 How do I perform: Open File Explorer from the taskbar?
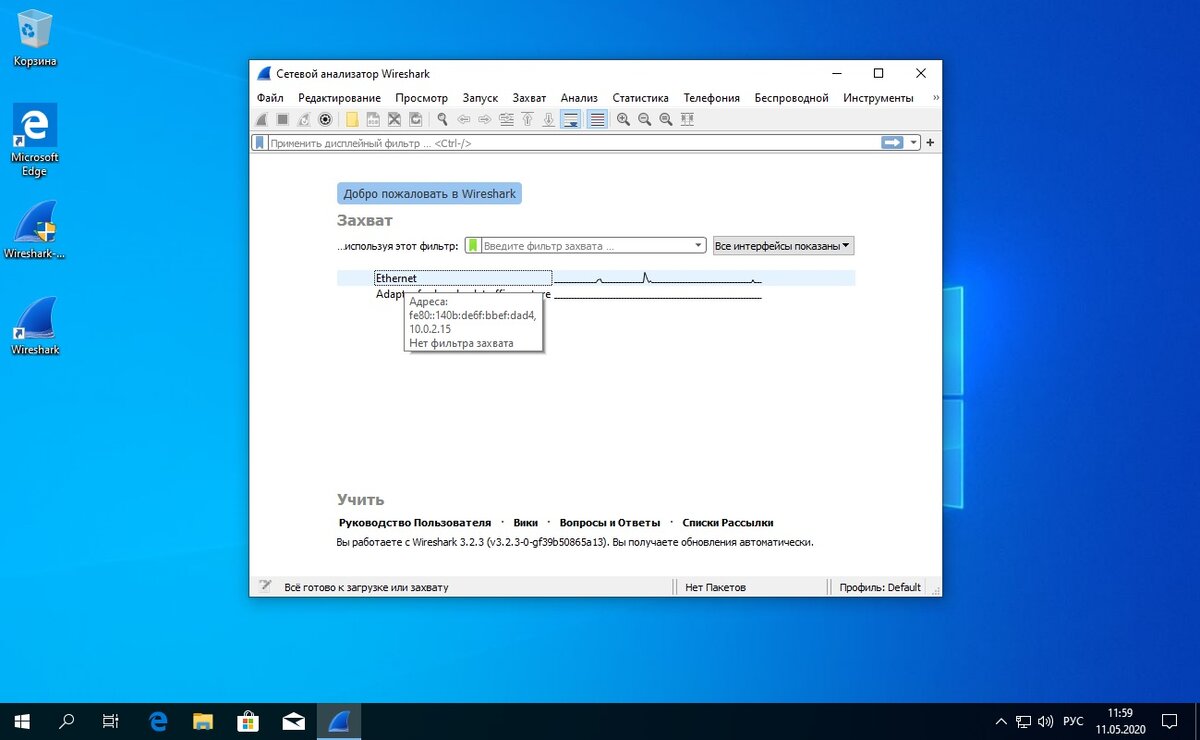coord(203,721)
